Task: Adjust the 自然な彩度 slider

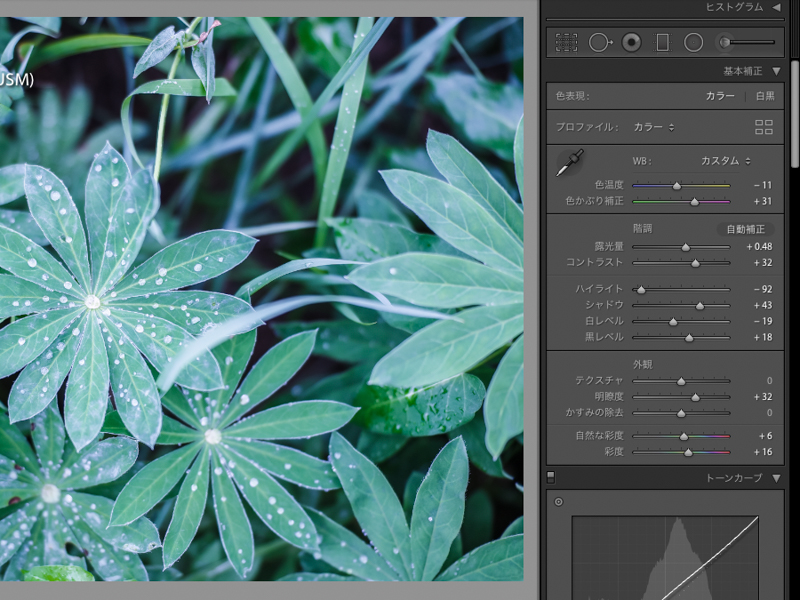Action: (x=681, y=436)
